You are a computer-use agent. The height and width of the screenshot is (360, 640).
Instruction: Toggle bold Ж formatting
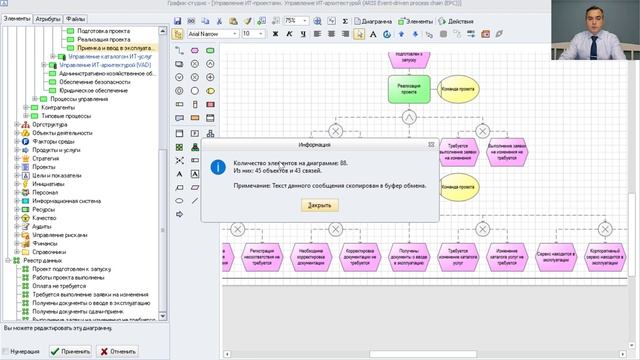tap(275, 34)
